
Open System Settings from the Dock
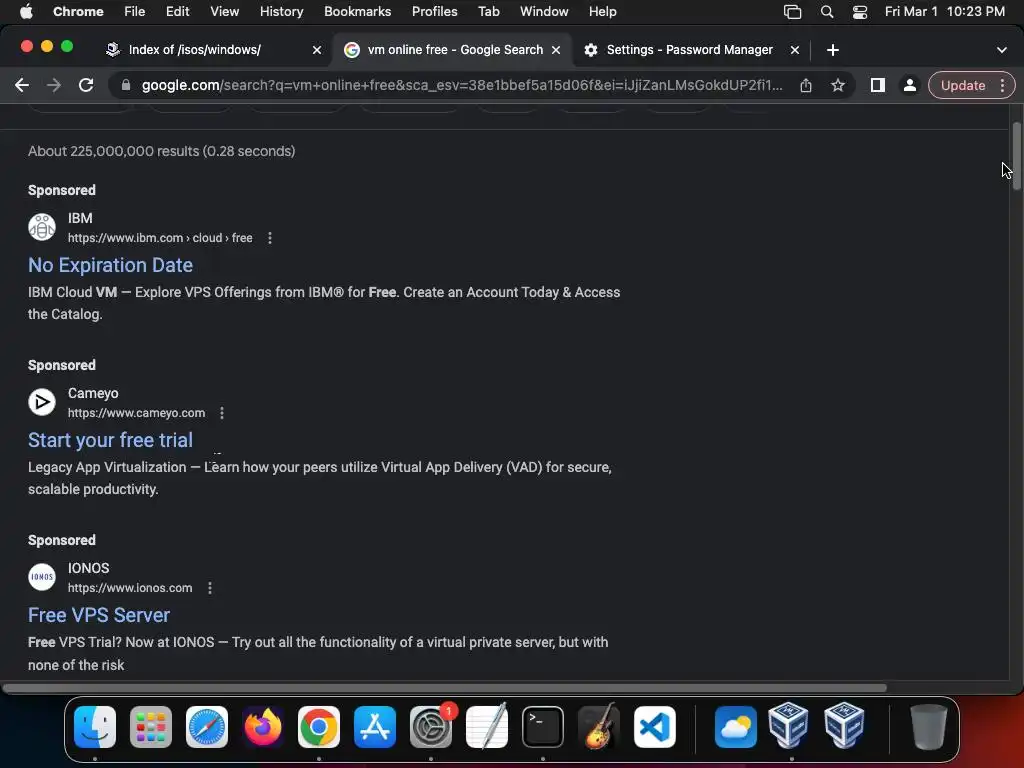point(431,727)
